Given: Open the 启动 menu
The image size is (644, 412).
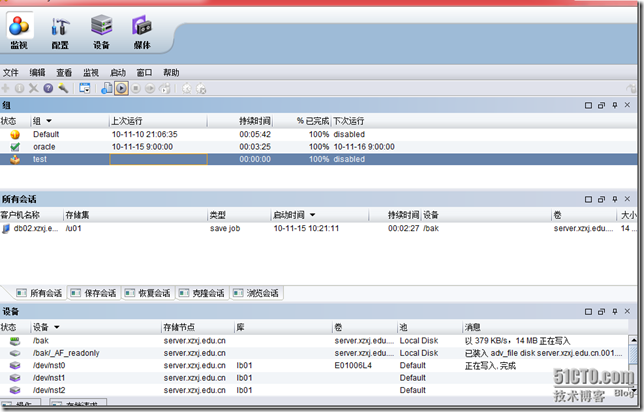Looking at the screenshot, I should pos(118,73).
